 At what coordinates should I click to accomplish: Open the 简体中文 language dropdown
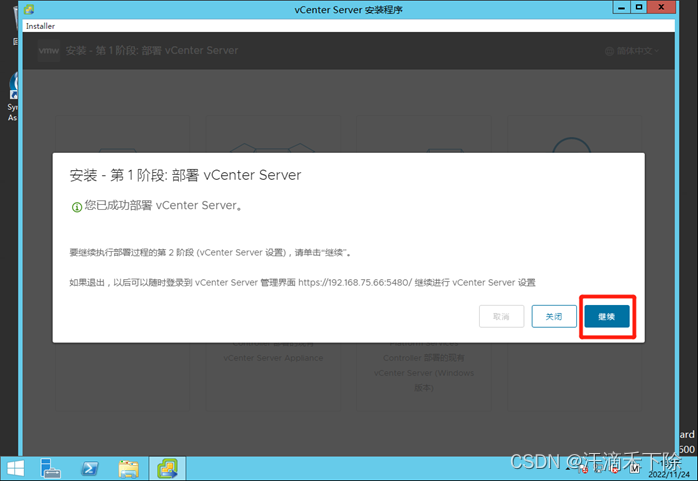point(632,51)
